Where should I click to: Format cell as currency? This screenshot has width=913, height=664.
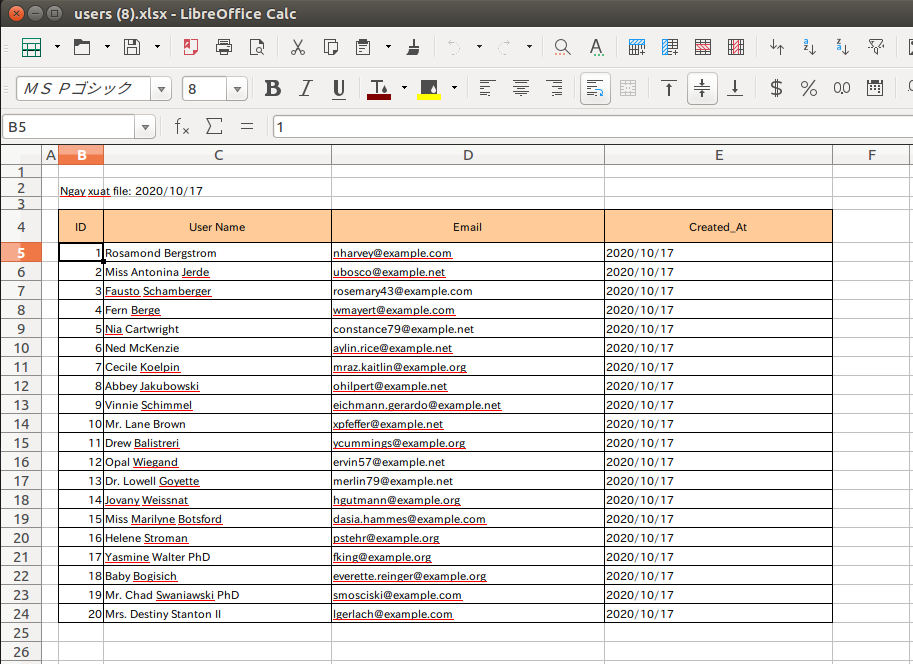(776, 89)
